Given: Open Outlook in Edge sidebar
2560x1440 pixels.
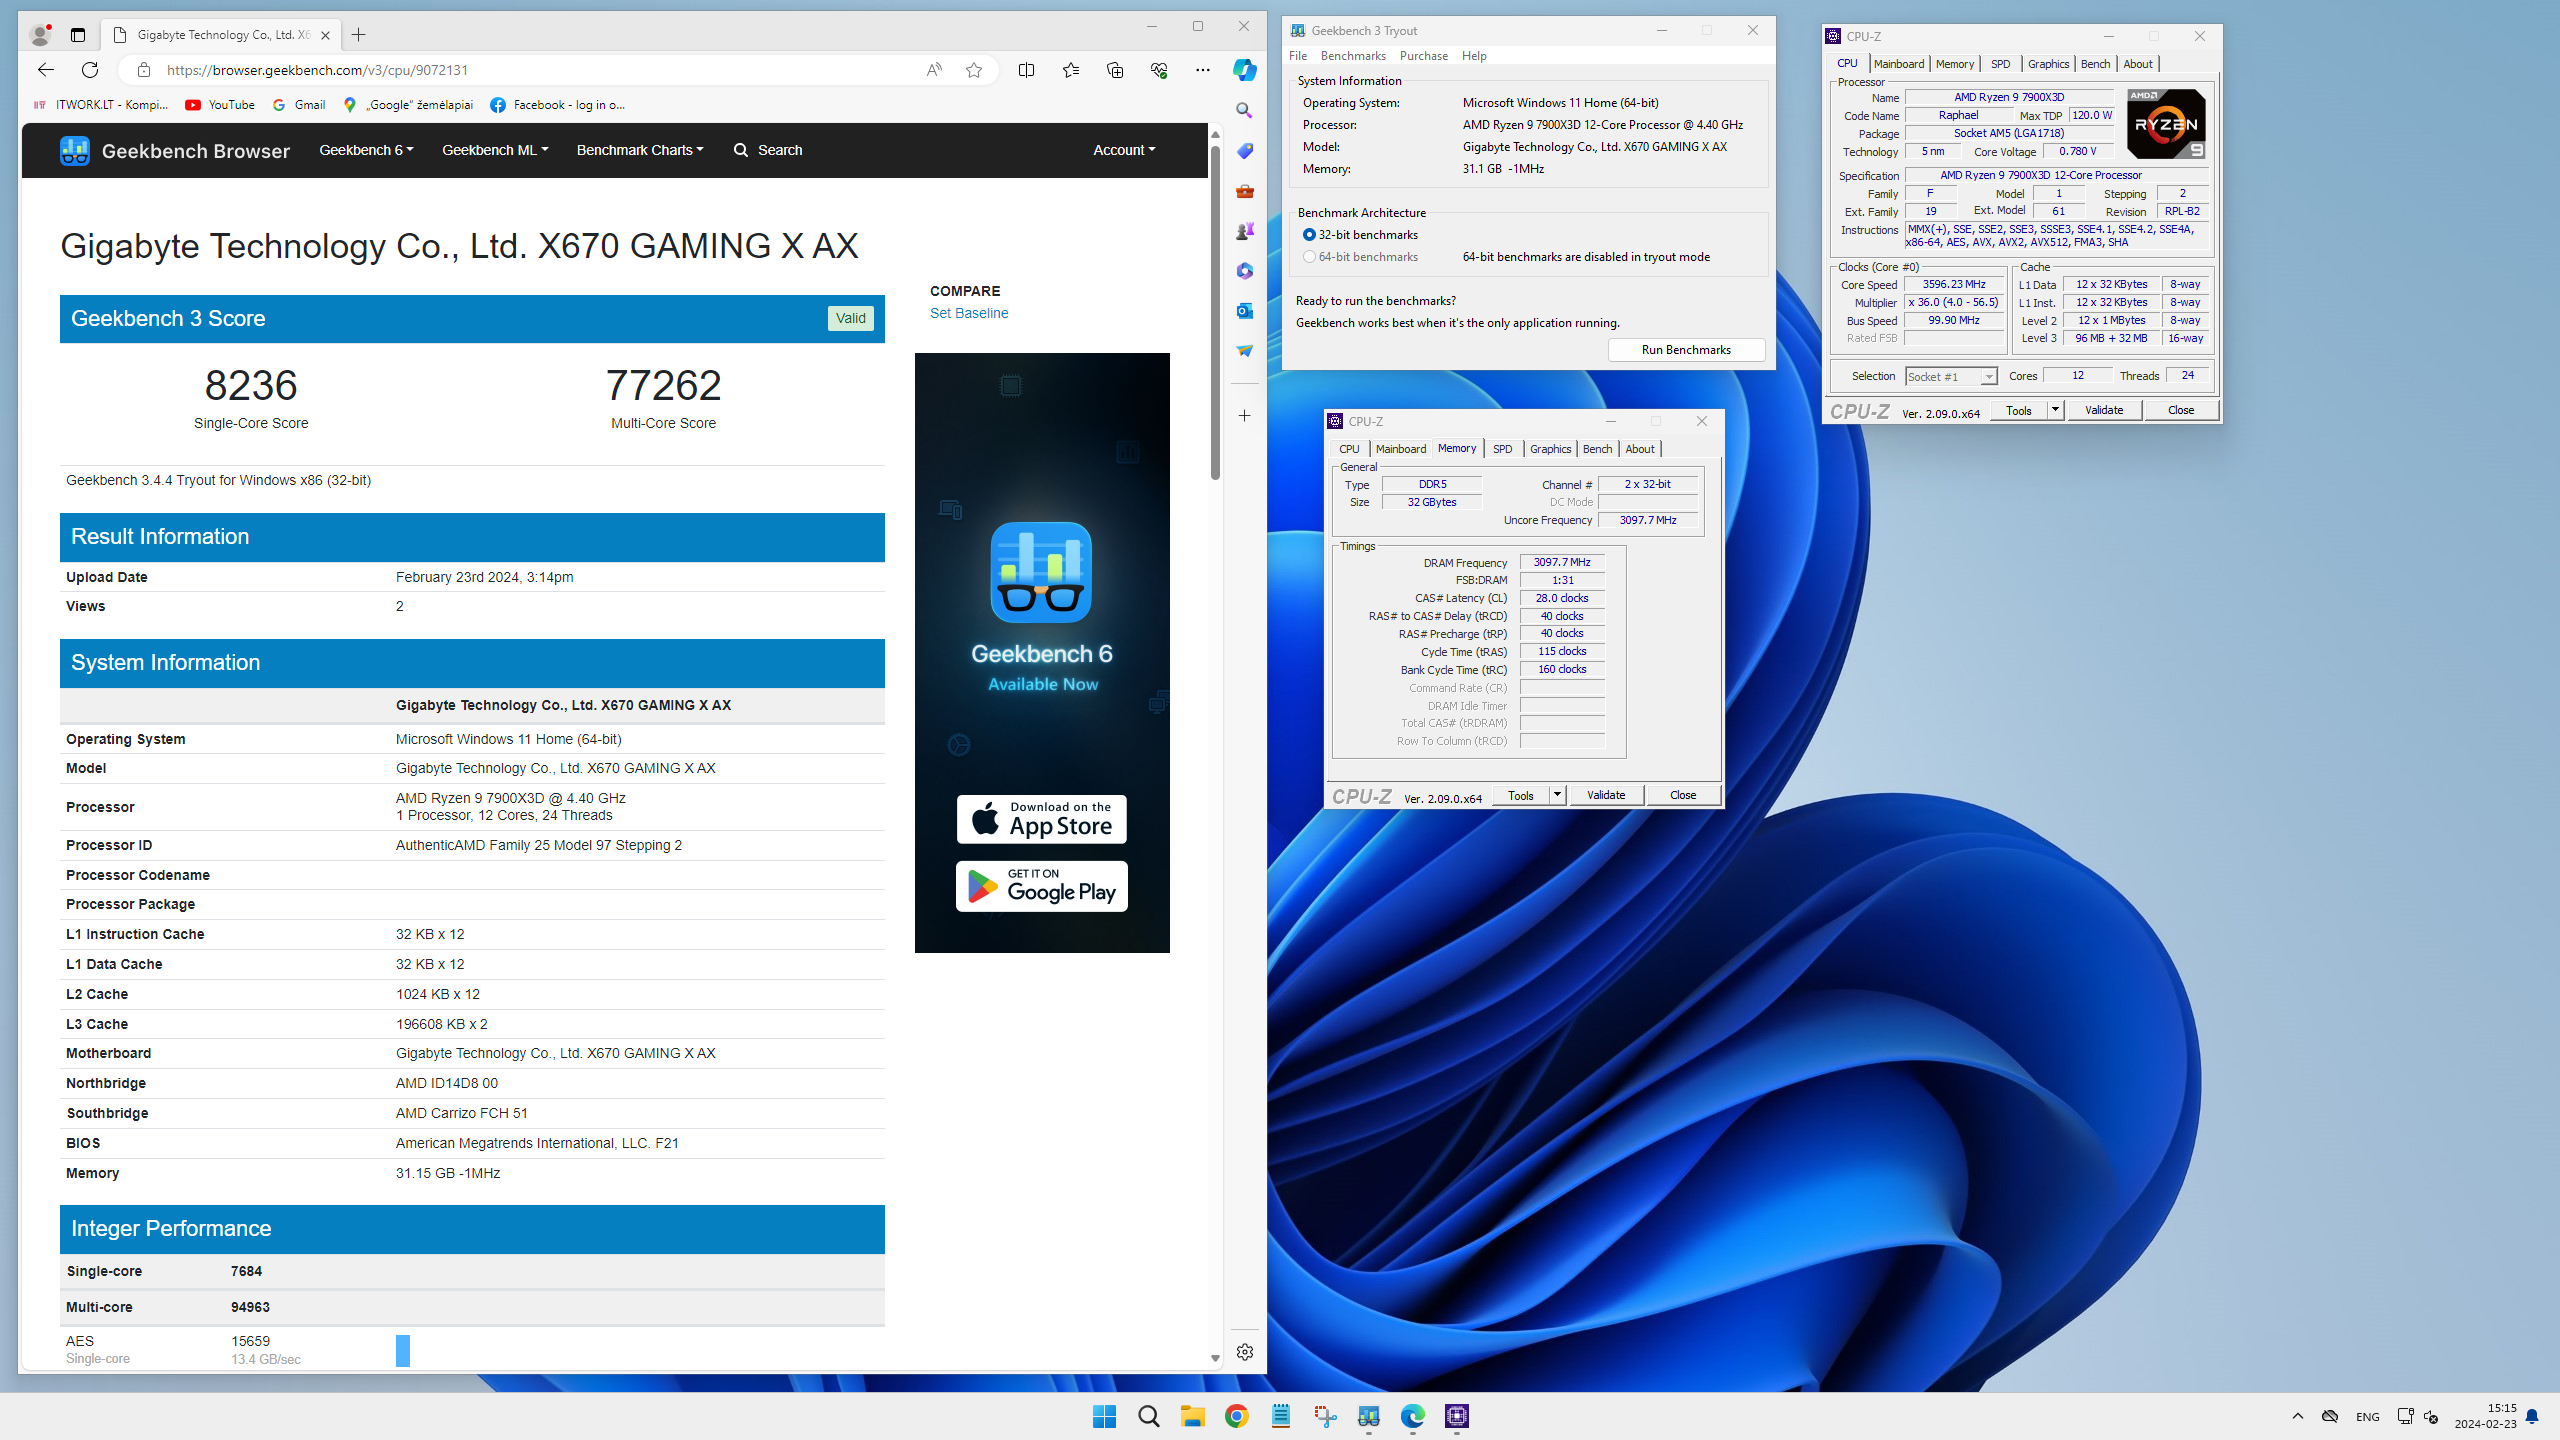Looking at the screenshot, I should [1245, 311].
